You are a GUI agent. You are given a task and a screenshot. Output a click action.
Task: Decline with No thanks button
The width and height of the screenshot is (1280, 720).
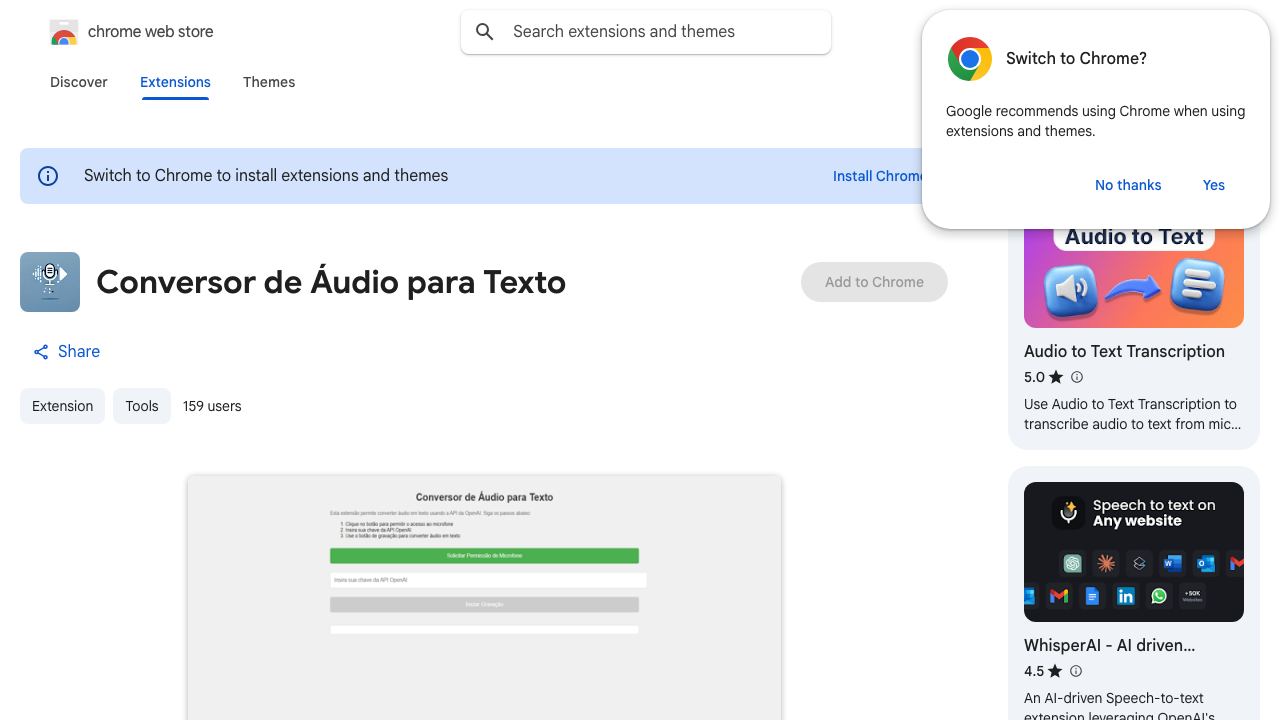(1128, 185)
